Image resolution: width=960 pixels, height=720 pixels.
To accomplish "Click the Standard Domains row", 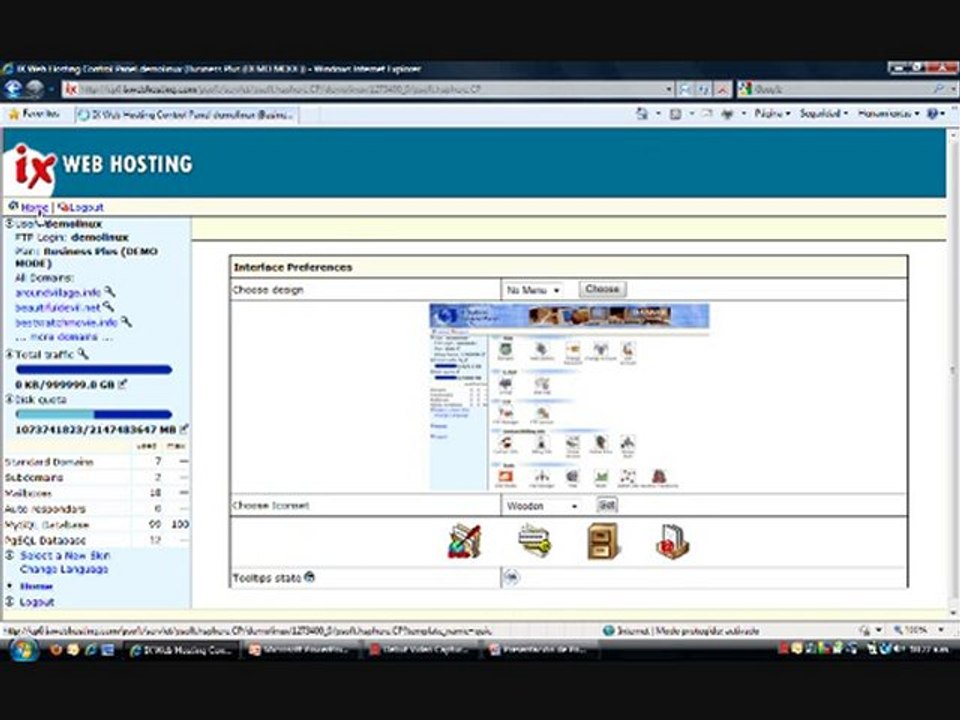I will pyautogui.click(x=97, y=462).
